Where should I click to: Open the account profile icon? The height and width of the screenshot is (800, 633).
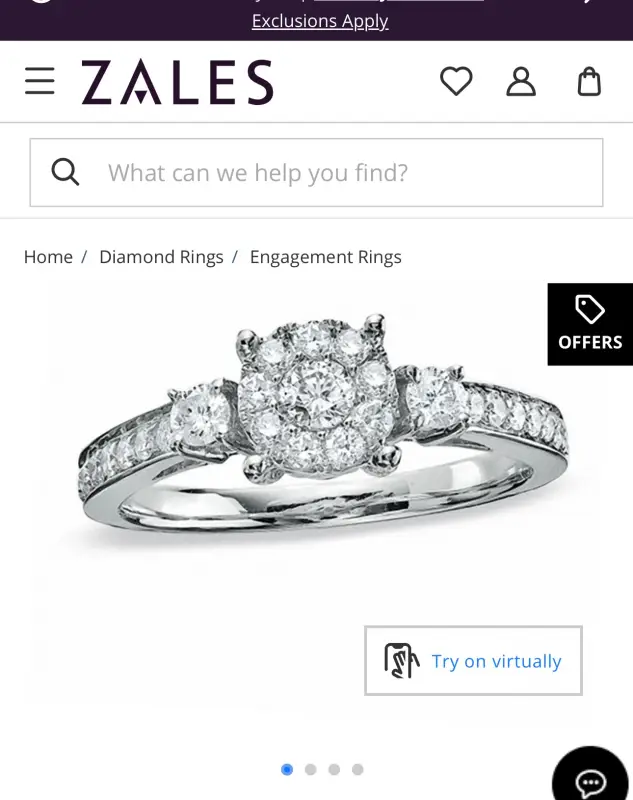(x=521, y=82)
